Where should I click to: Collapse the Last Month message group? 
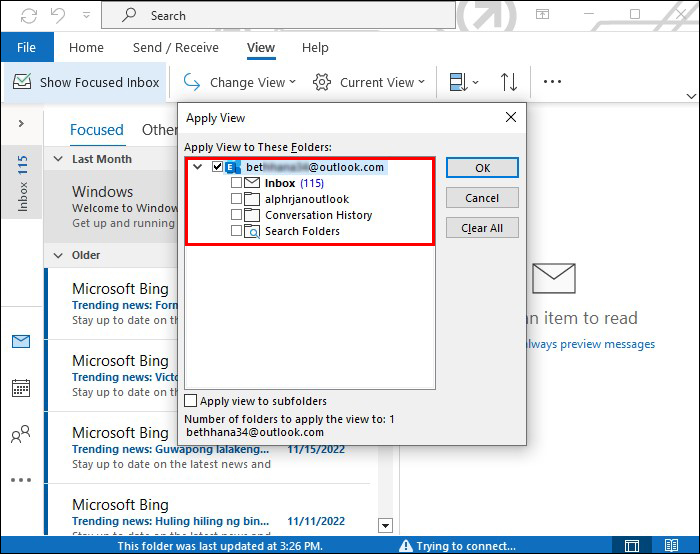58,159
